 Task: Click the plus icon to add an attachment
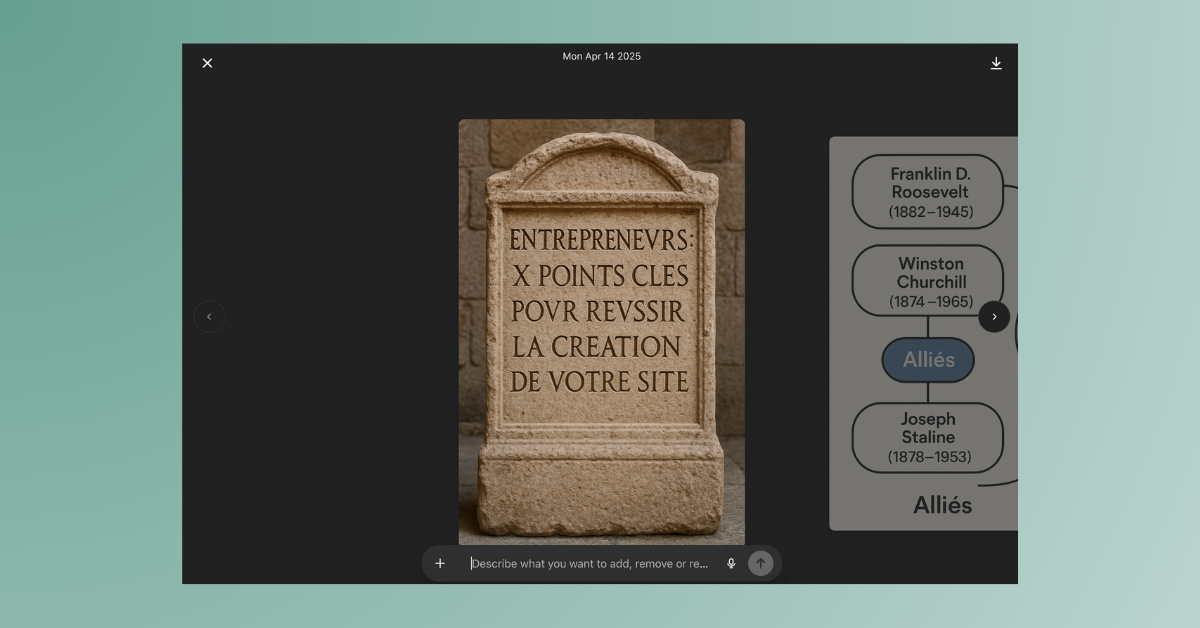pos(440,563)
